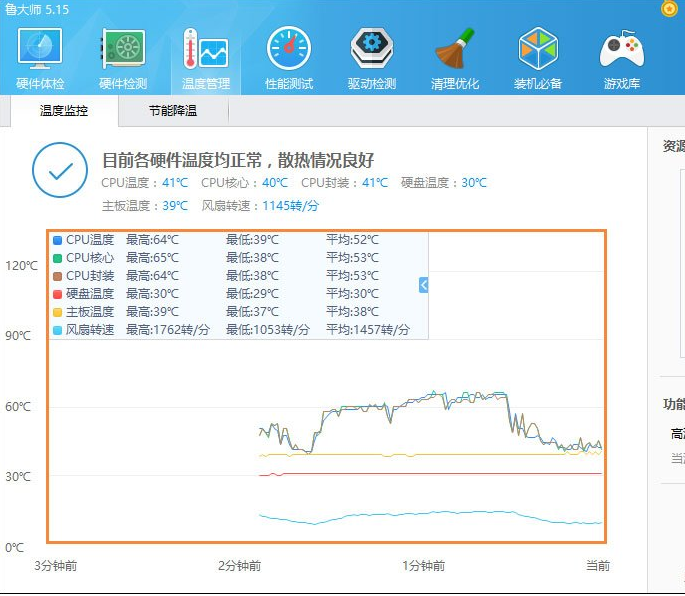Click the 鲁大师 5.15 window title
685x596 pixels.
click(37, 9)
